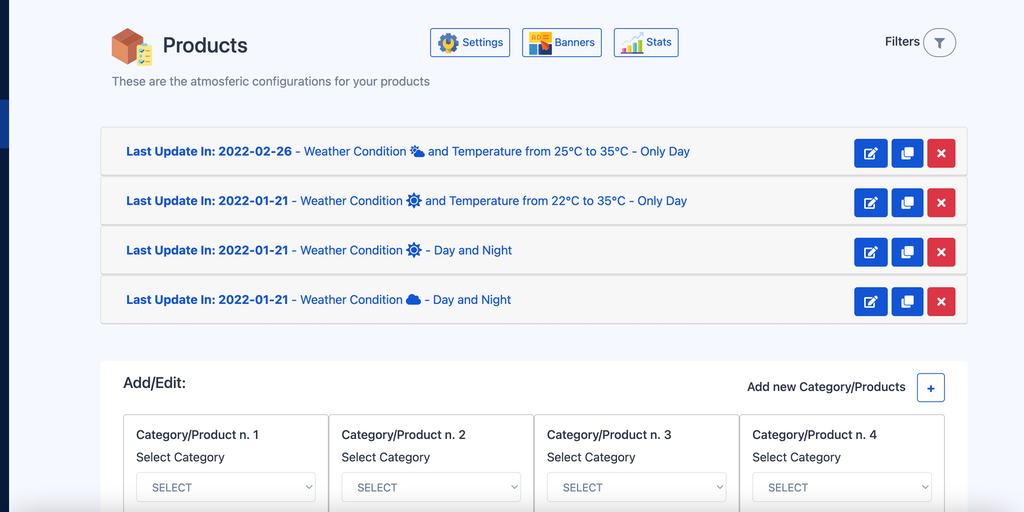View the Stats page

(x=646, y=43)
